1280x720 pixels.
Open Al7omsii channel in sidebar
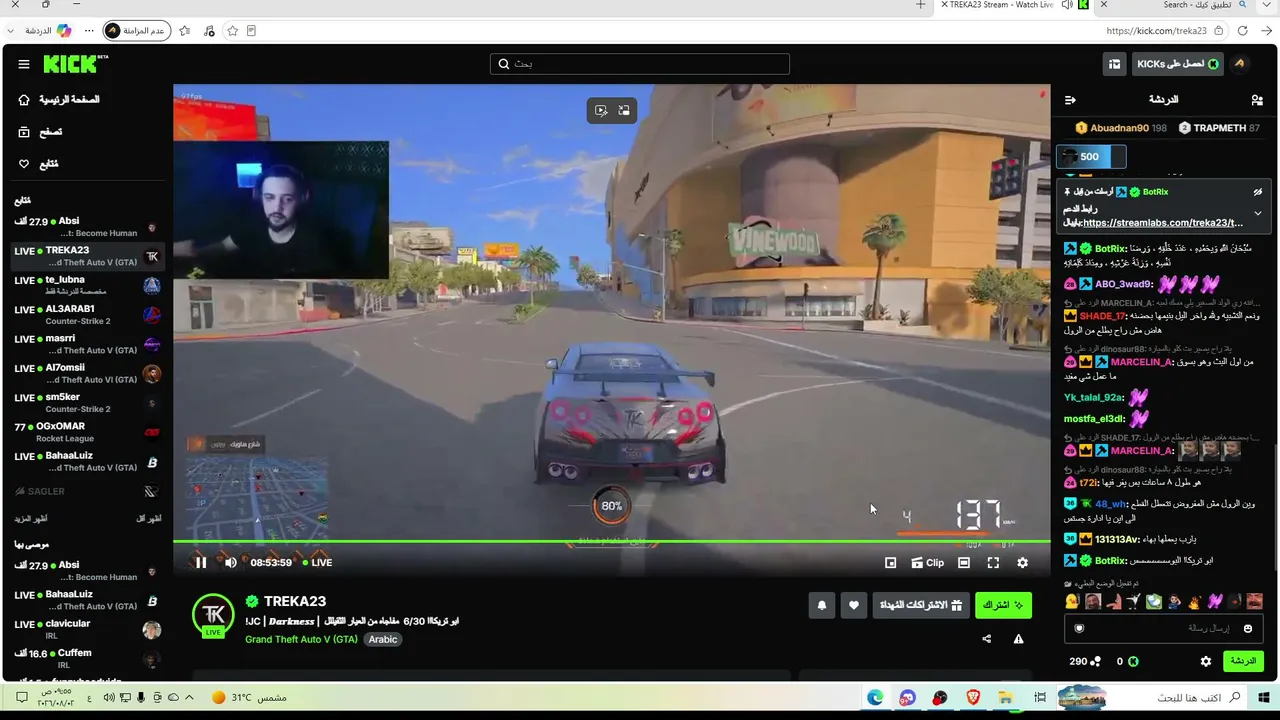(87, 373)
